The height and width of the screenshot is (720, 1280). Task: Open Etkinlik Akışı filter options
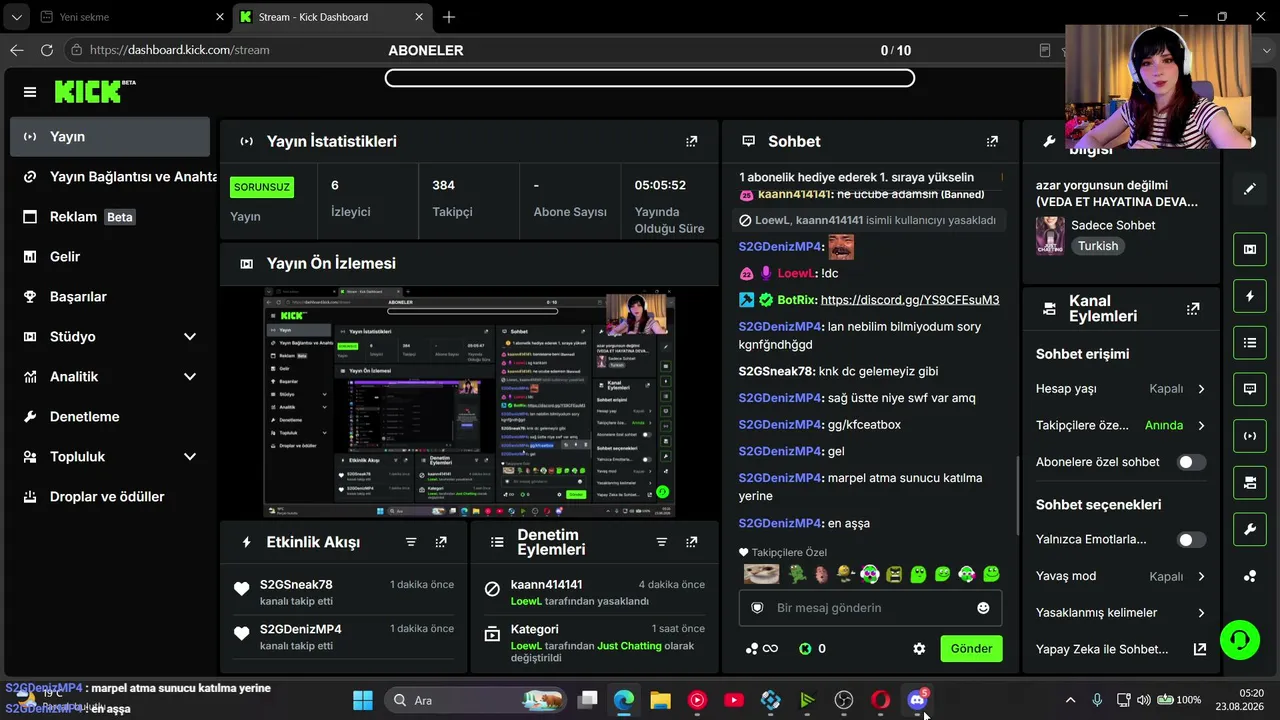coord(411,542)
